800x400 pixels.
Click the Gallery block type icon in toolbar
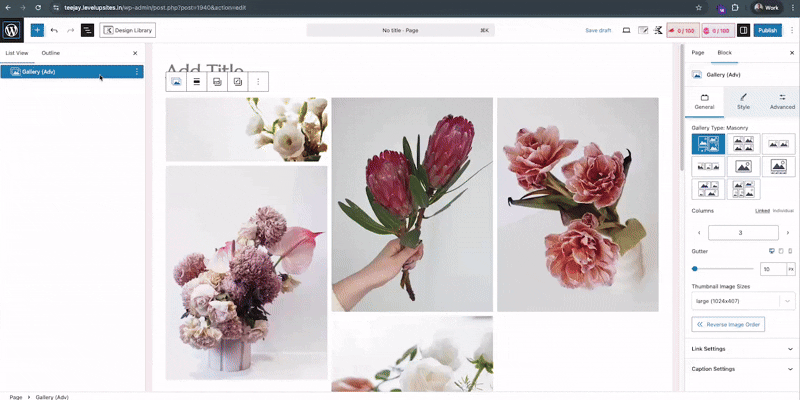(176, 81)
